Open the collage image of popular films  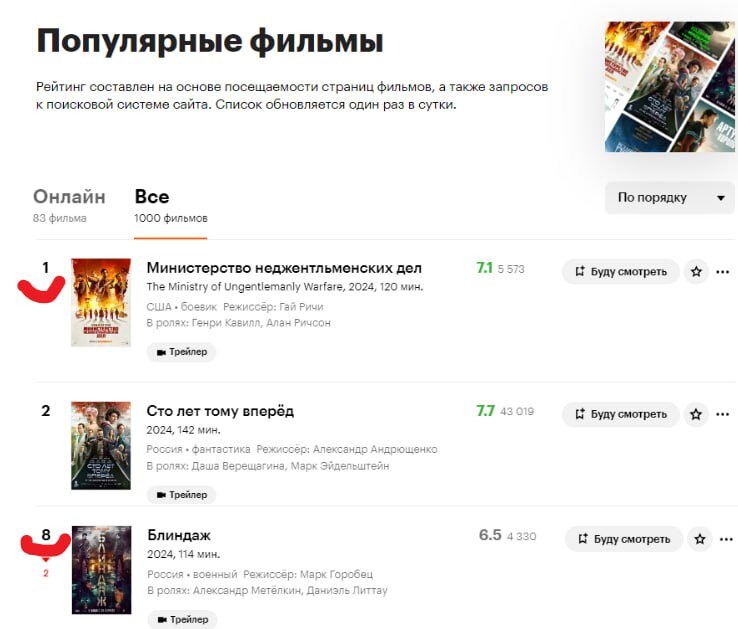coord(669,87)
